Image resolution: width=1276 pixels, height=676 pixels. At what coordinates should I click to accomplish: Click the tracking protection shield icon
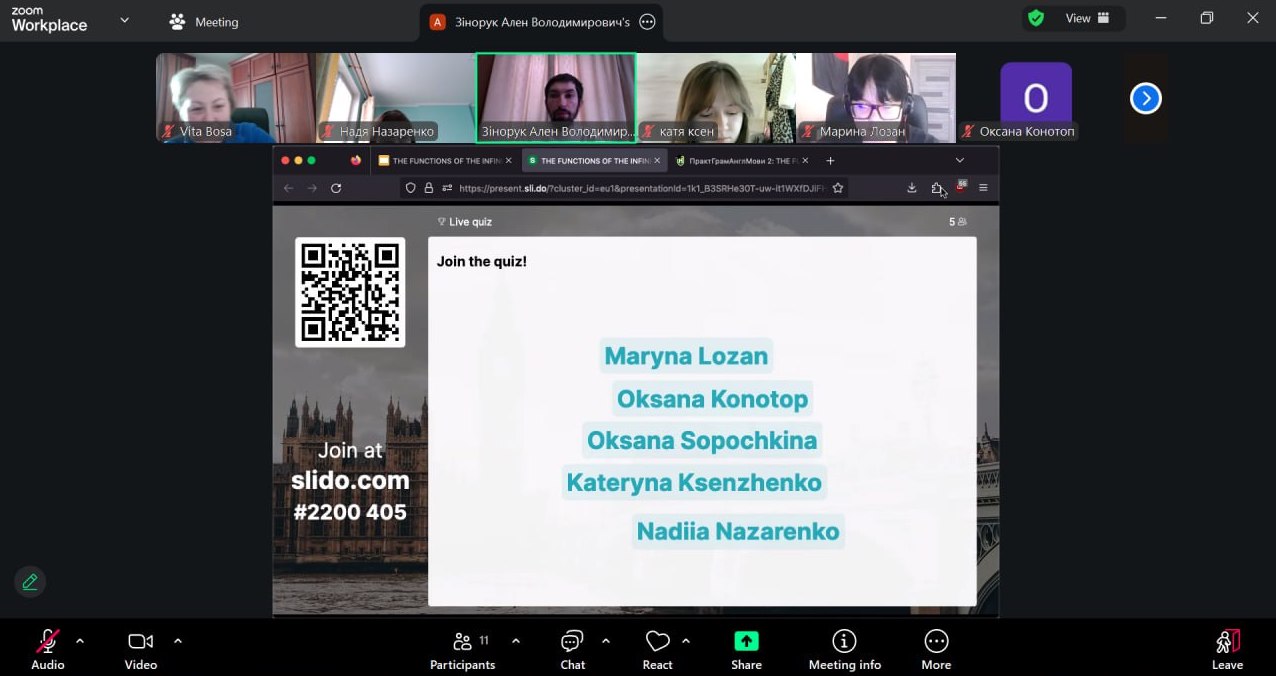[x=410, y=188]
